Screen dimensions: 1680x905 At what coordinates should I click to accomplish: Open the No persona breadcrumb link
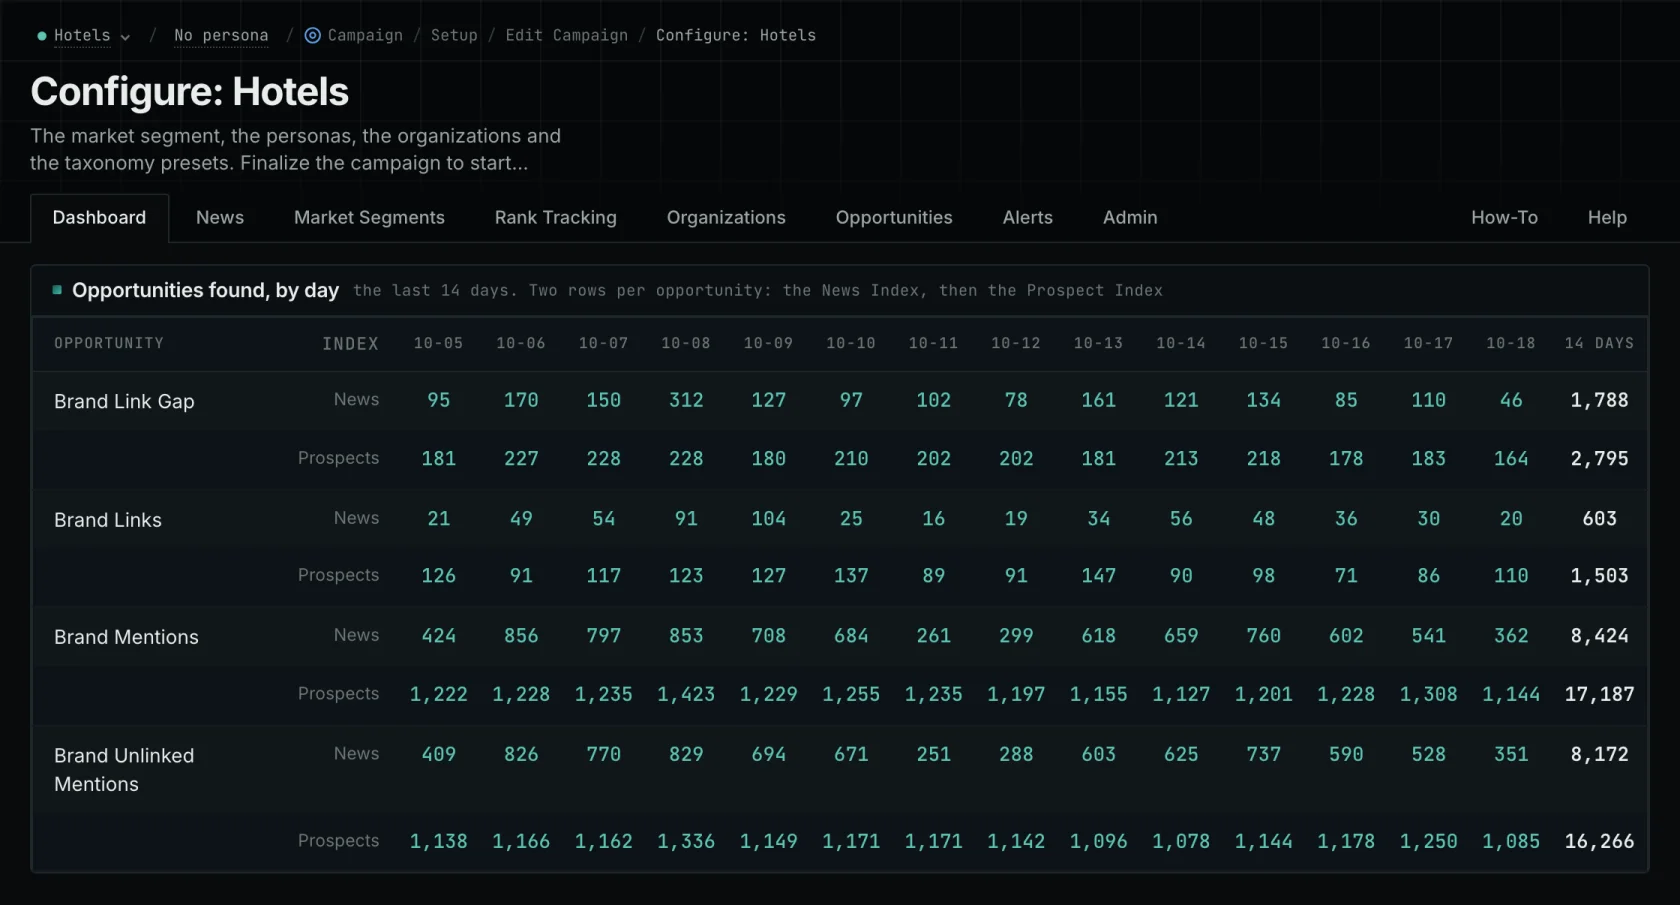tap(221, 36)
